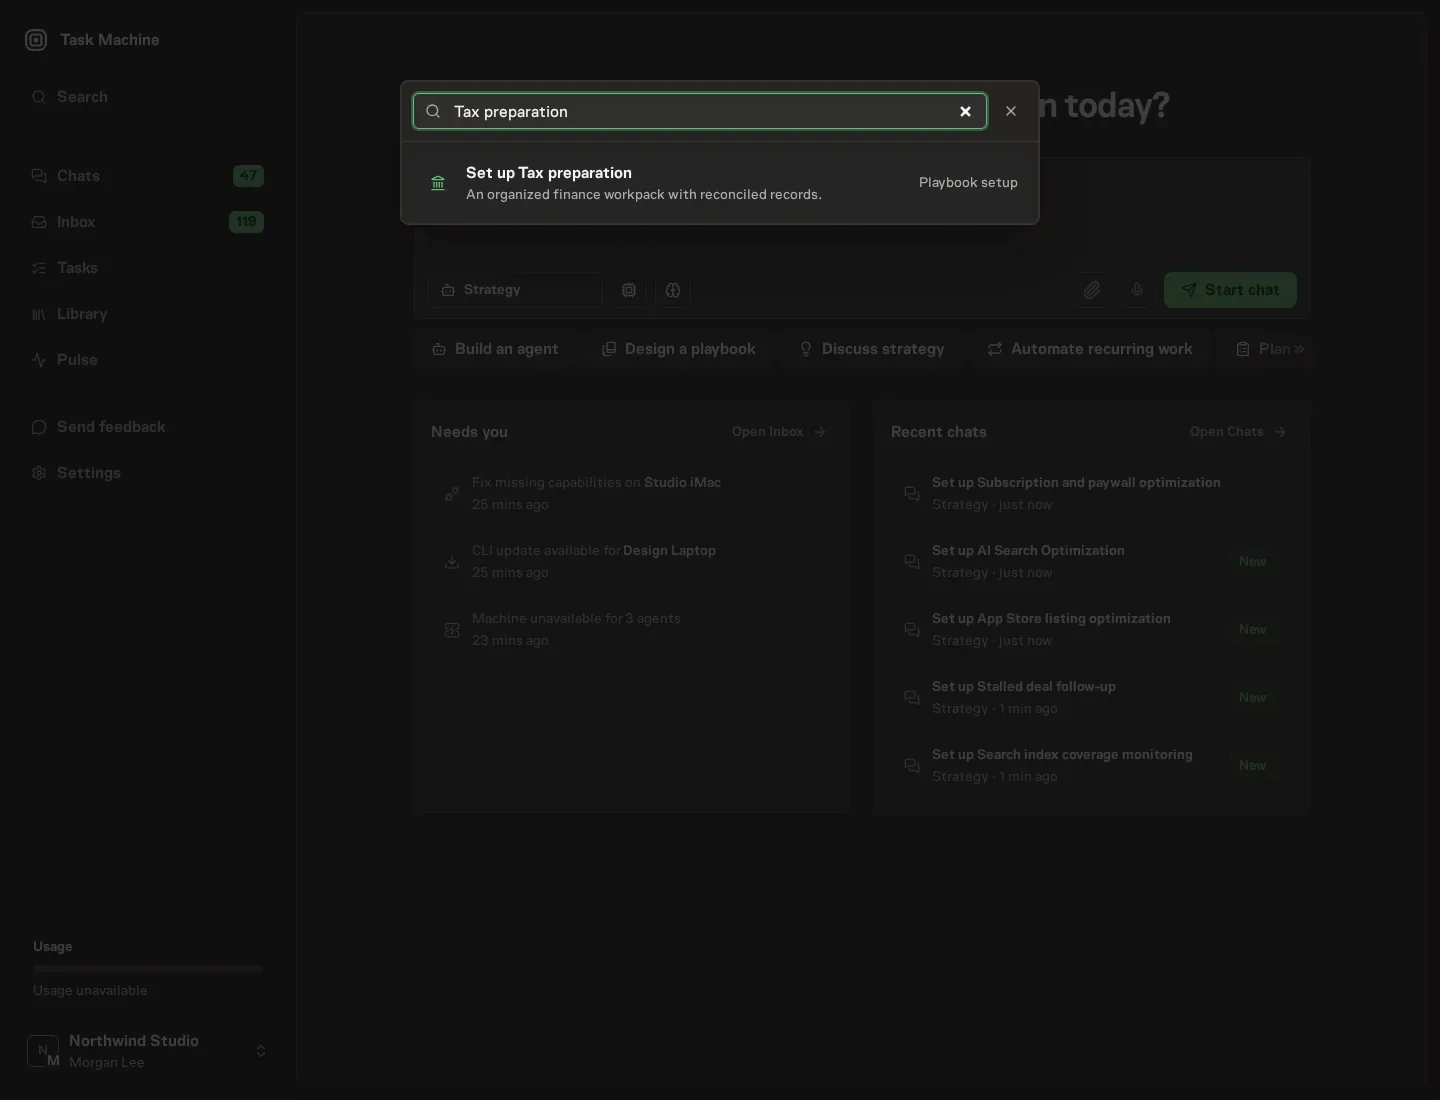
Task: Open the Strategy agent selector
Action: click(x=515, y=290)
